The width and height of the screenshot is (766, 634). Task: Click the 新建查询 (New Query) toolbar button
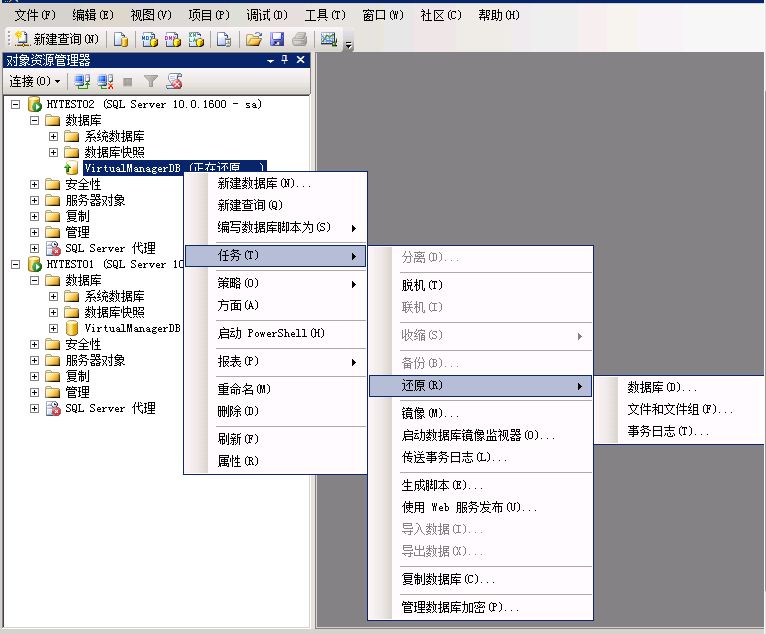[56, 39]
